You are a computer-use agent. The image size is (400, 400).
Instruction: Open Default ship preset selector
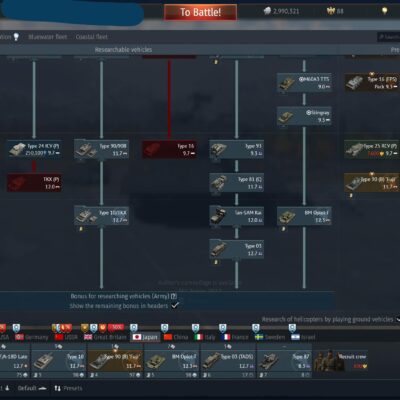(x=32, y=388)
